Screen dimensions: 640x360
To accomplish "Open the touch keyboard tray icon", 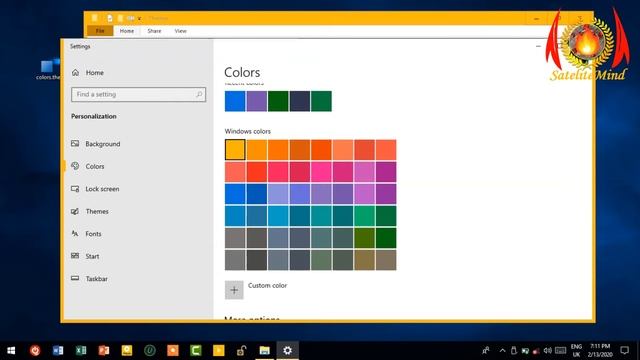I will point(561,350).
